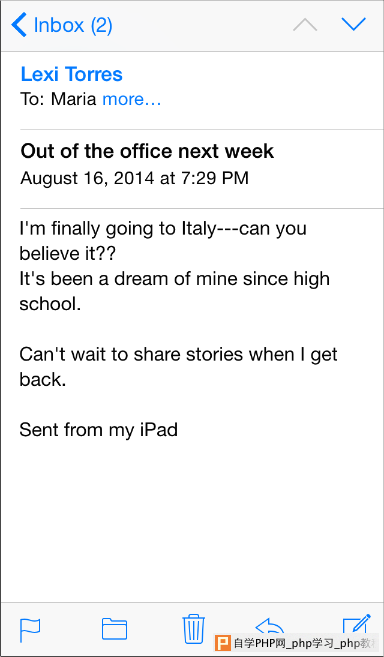Tap the first paragraph about Italy
The image size is (384, 657).
[163, 242]
